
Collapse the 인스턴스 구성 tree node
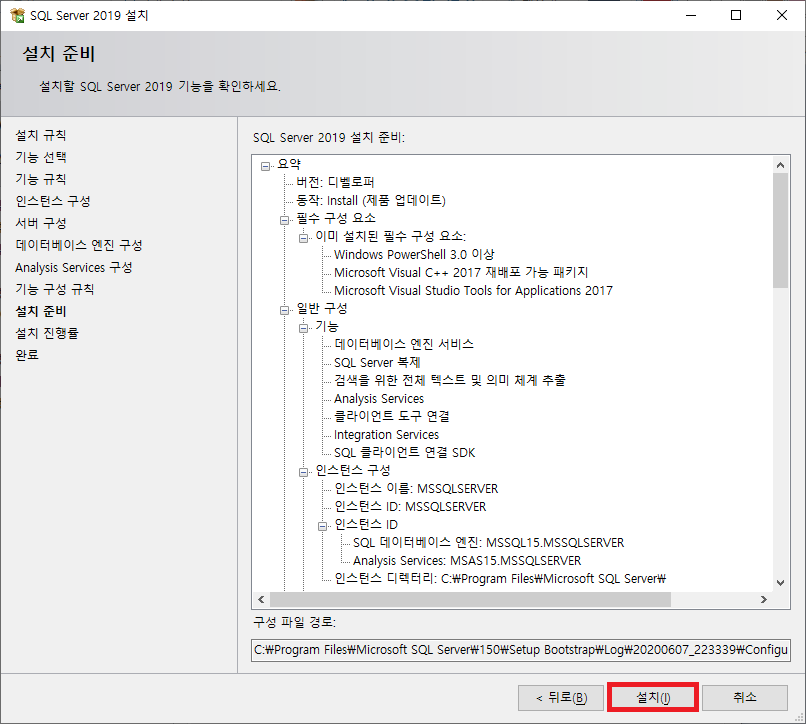[303, 472]
